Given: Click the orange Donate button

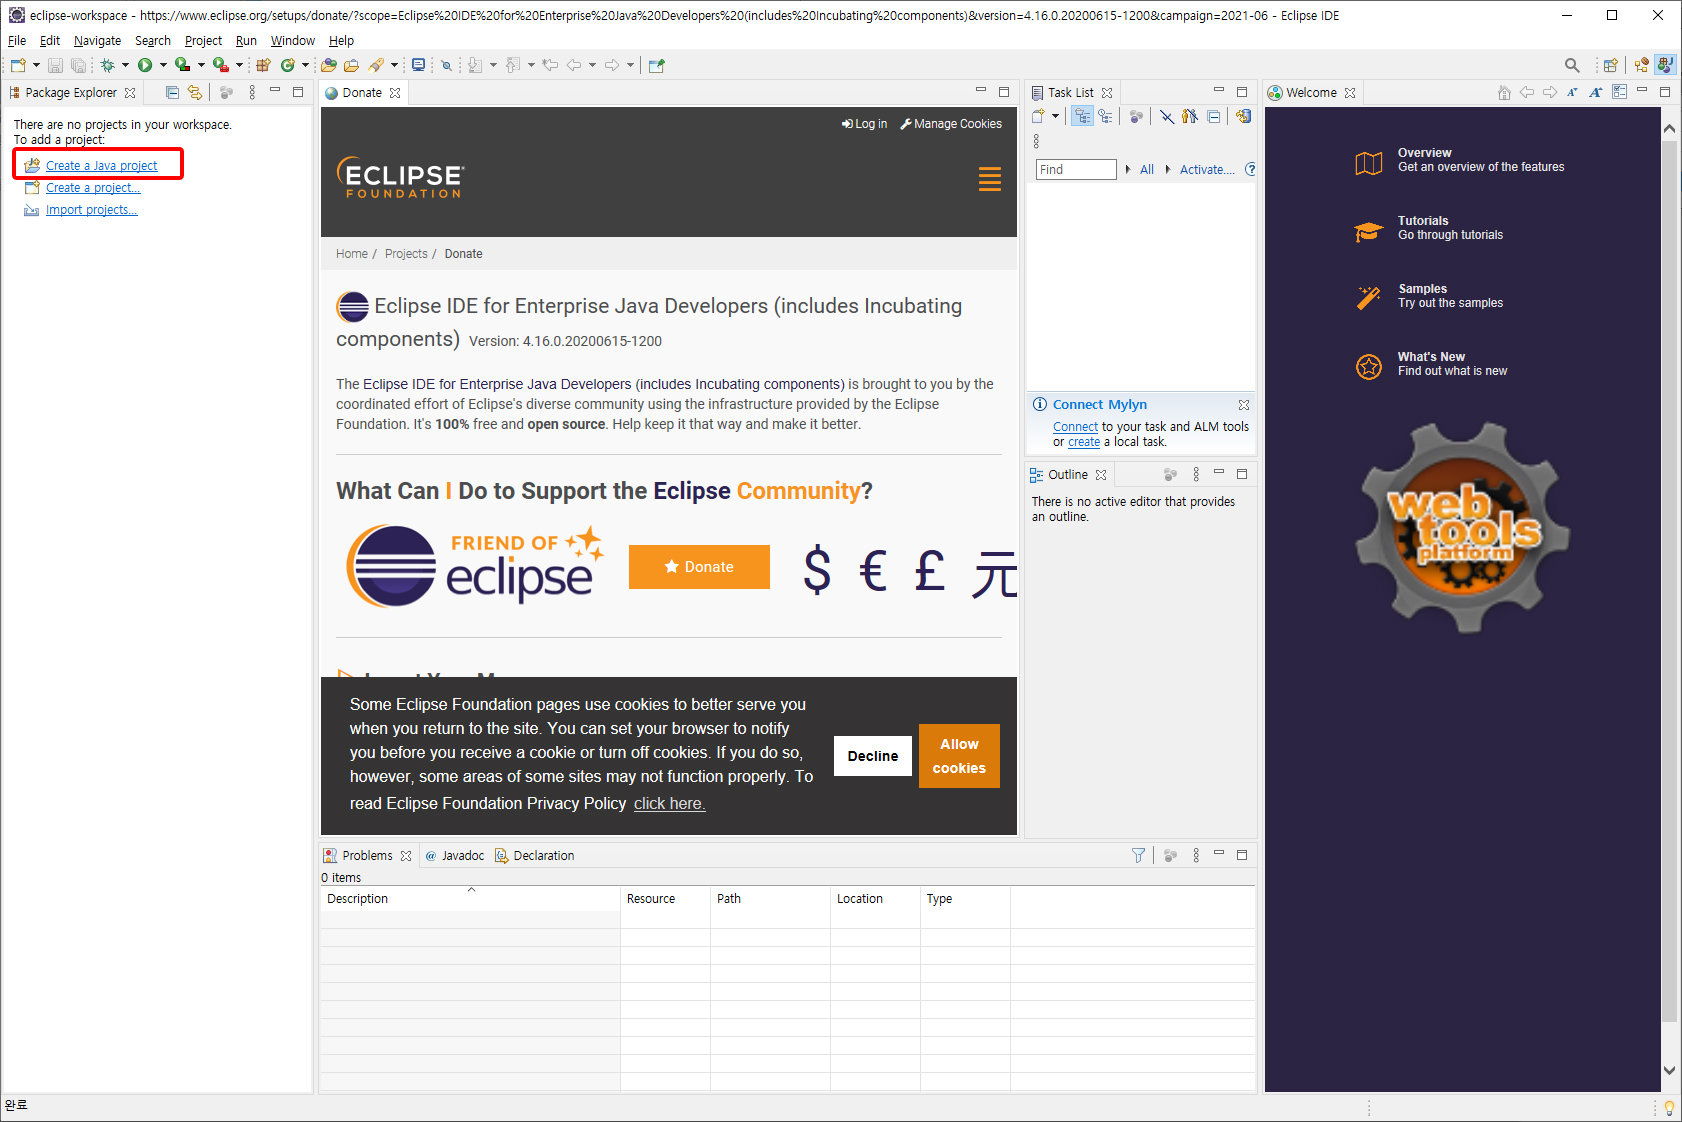Looking at the screenshot, I should pos(699,567).
